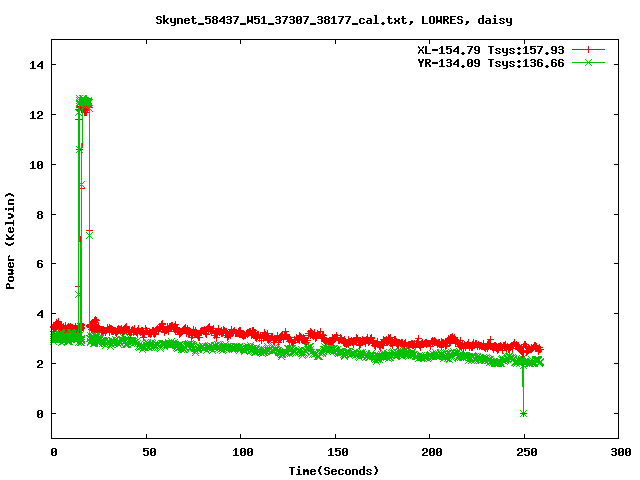Select the YR-134.09 Tsys:136.66 legend entry

tap(491, 63)
